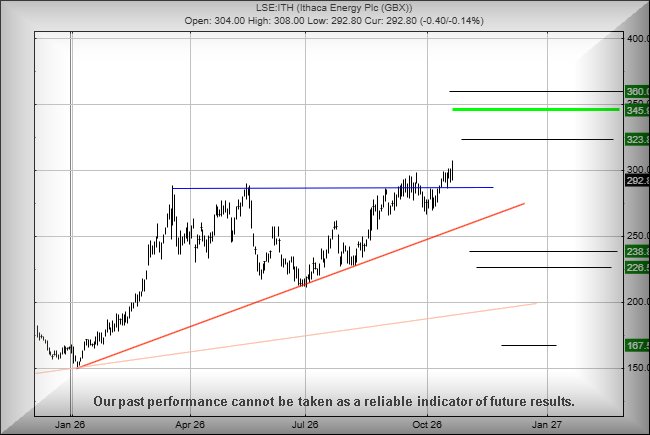Click the 200 price axis value
The width and height of the screenshot is (650, 435).
(x=638, y=301)
